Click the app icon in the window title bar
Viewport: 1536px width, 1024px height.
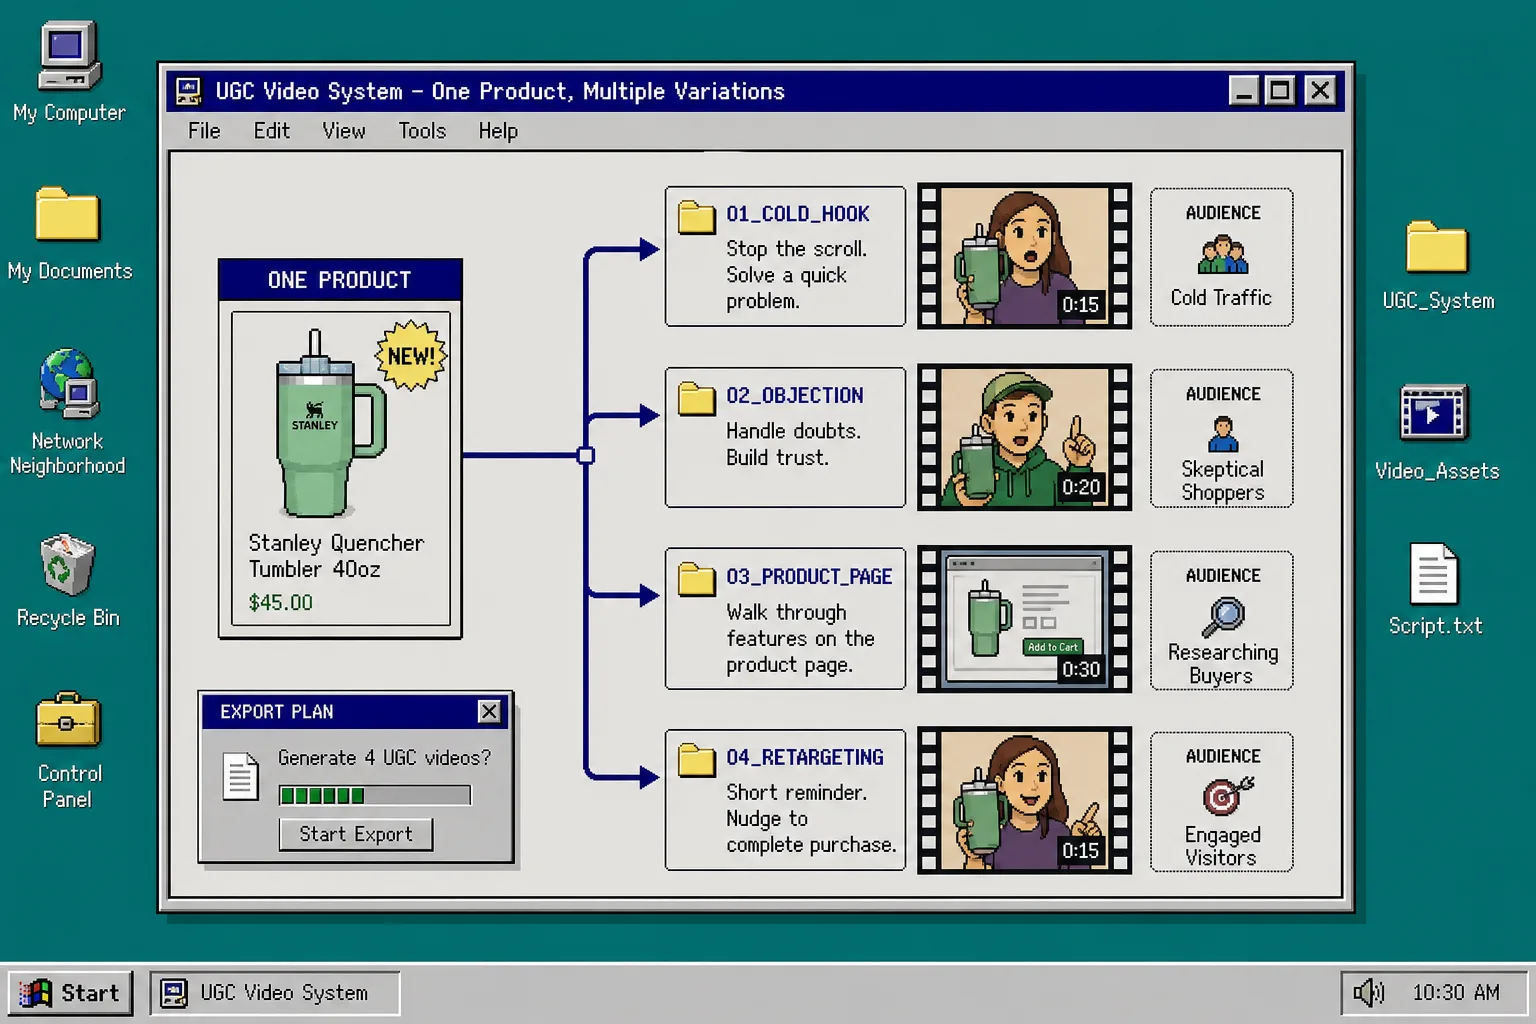point(189,91)
